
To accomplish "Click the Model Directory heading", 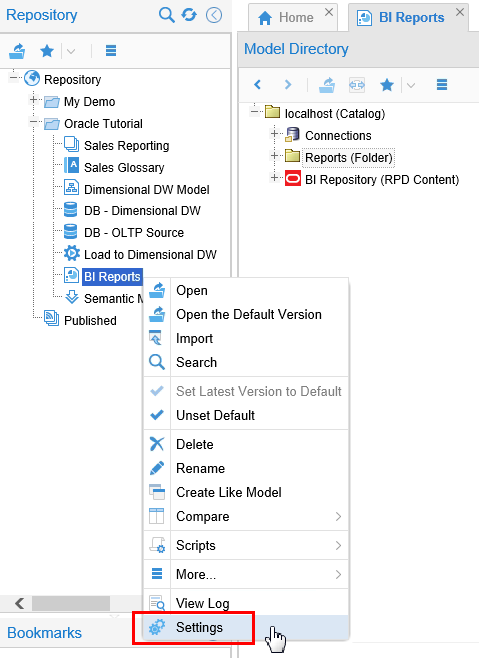I will point(296,49).
